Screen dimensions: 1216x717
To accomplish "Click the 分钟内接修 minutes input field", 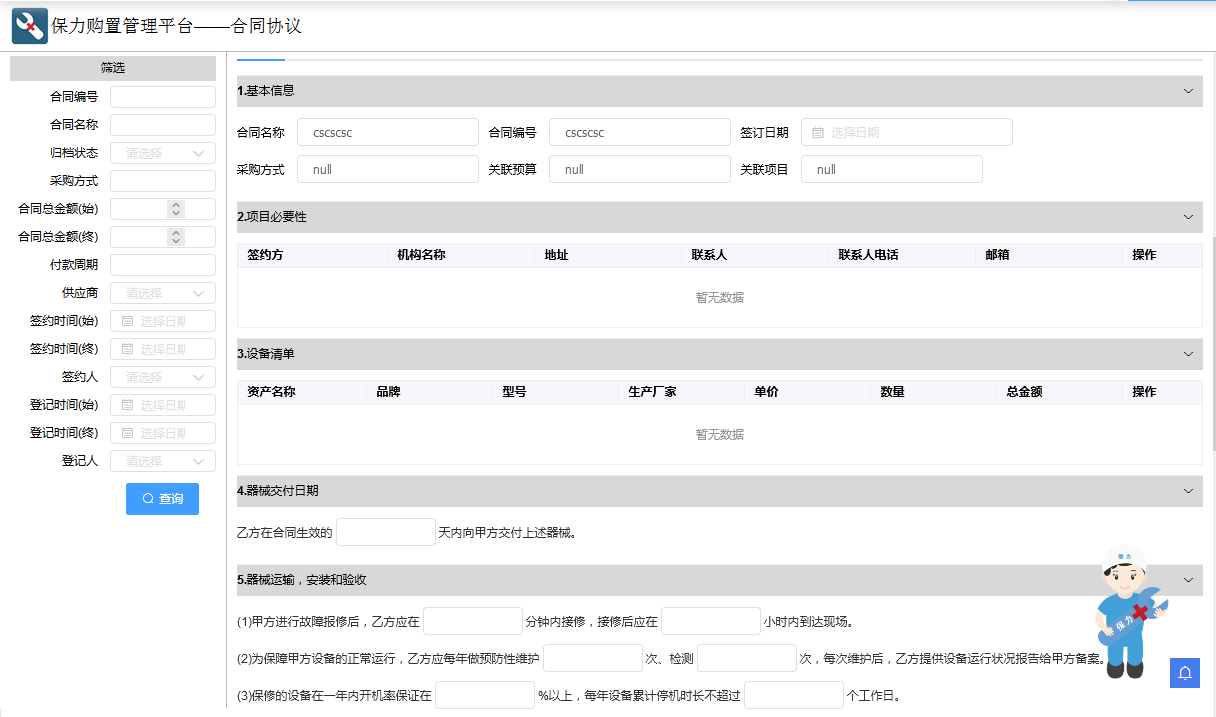I will click(x=473, y=621).
